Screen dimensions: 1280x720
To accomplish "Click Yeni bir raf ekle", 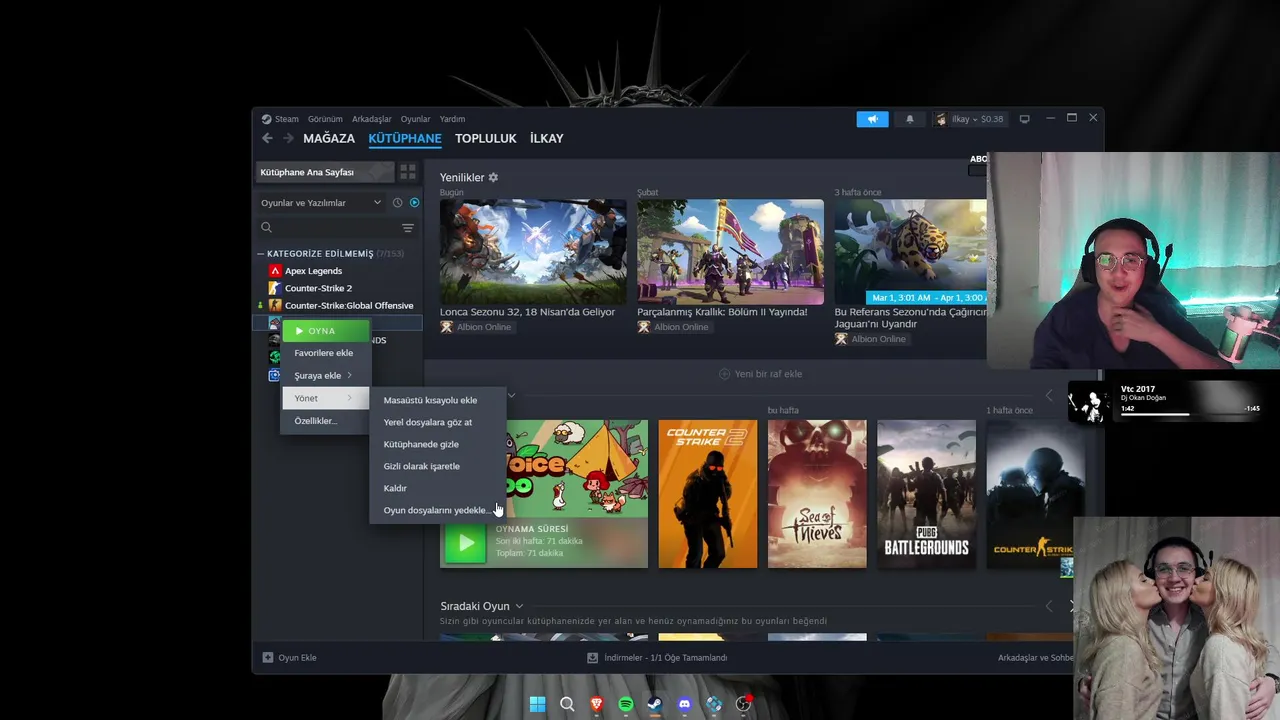I will (x=761, y=374).
